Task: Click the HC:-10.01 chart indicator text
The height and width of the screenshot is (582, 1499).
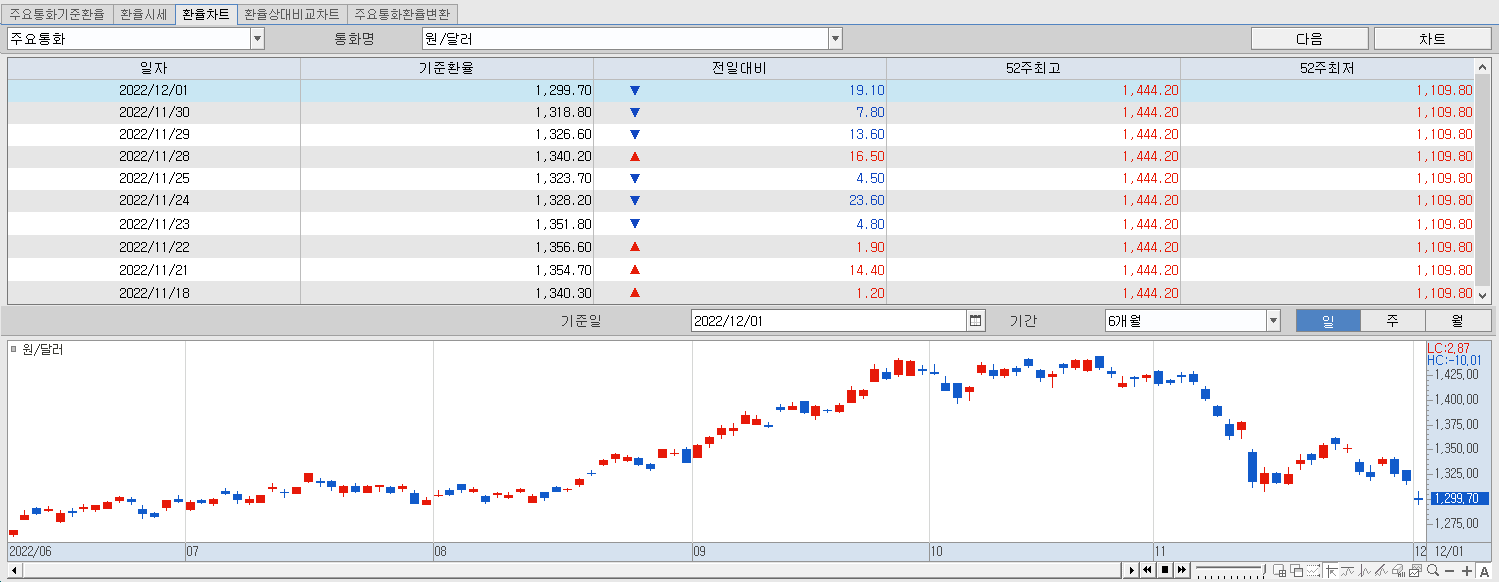Action: tap(1455, 360)
